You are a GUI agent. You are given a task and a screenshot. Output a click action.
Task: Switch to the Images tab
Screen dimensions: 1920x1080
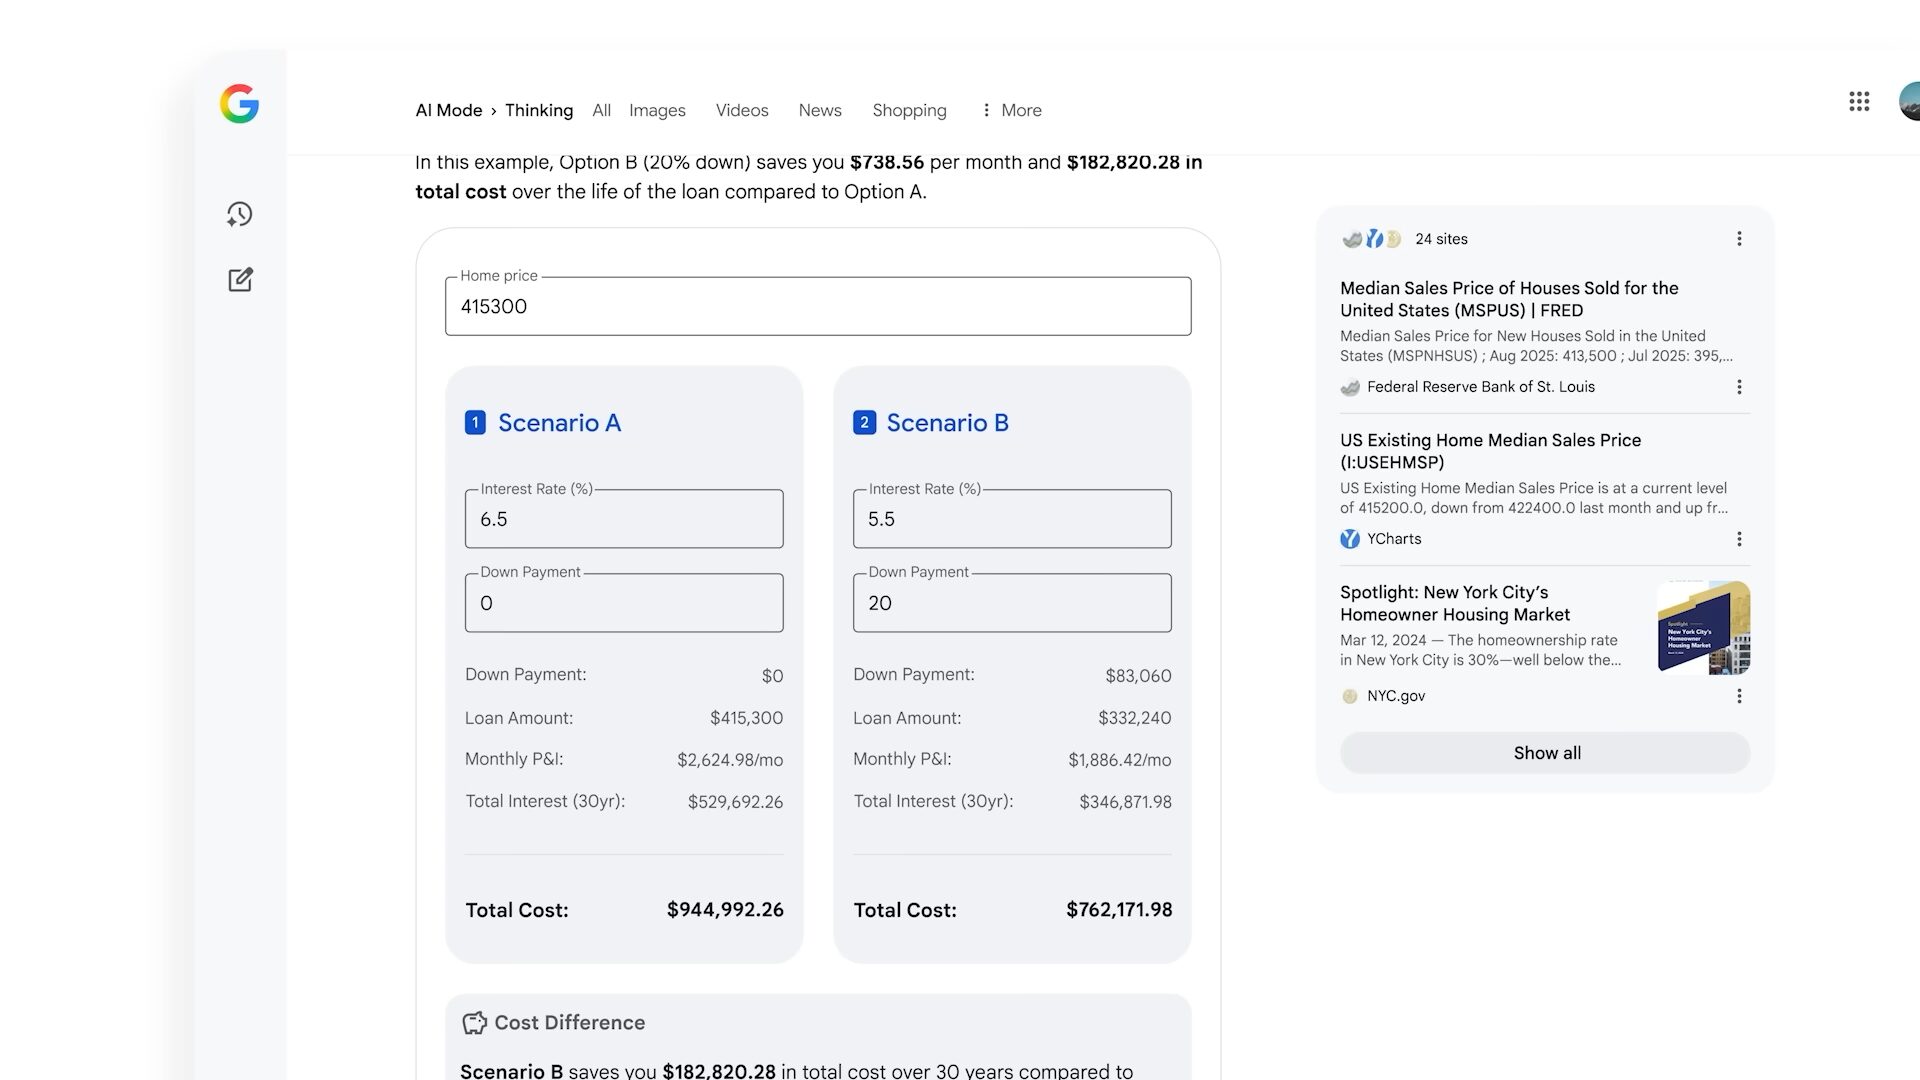[657, 110]
